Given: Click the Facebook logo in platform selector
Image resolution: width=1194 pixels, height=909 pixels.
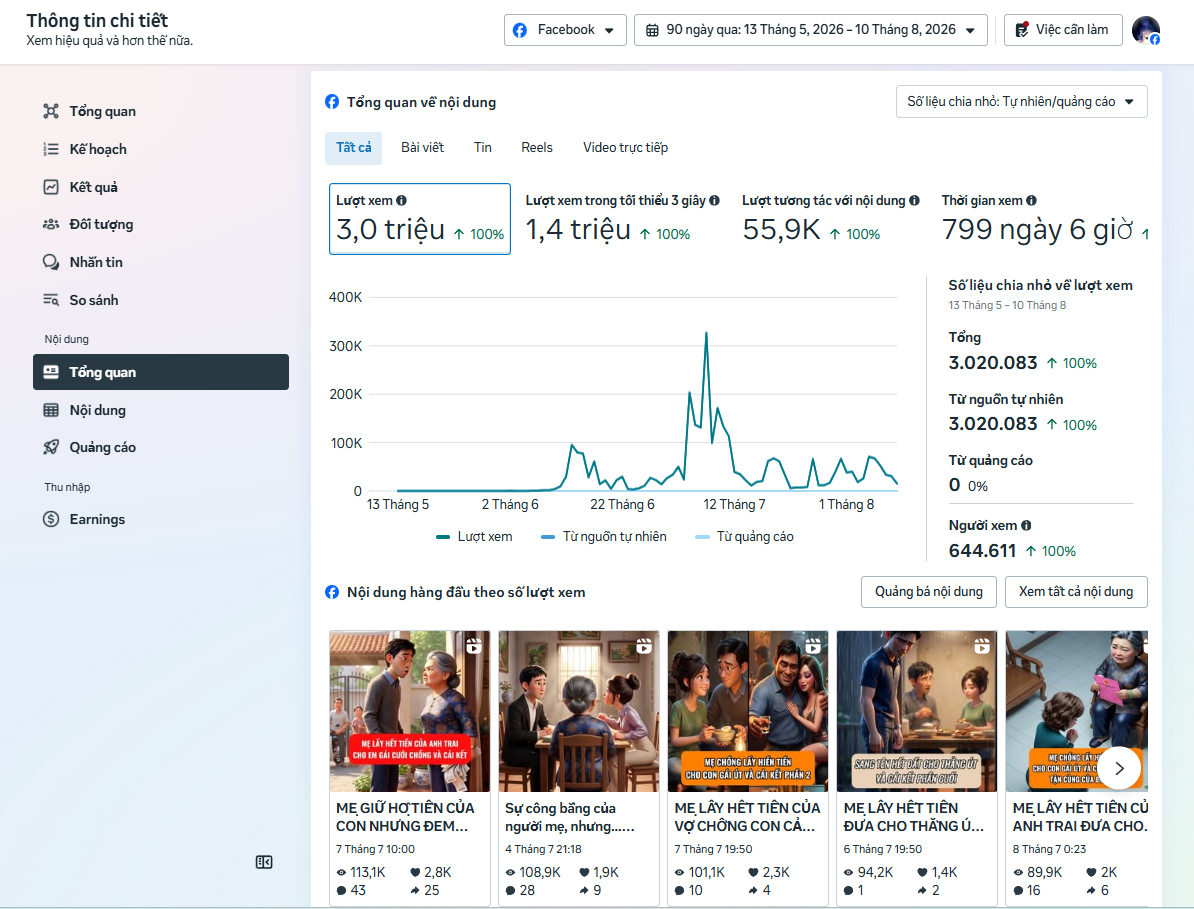Looking at the screenshot, I should 520,30.
